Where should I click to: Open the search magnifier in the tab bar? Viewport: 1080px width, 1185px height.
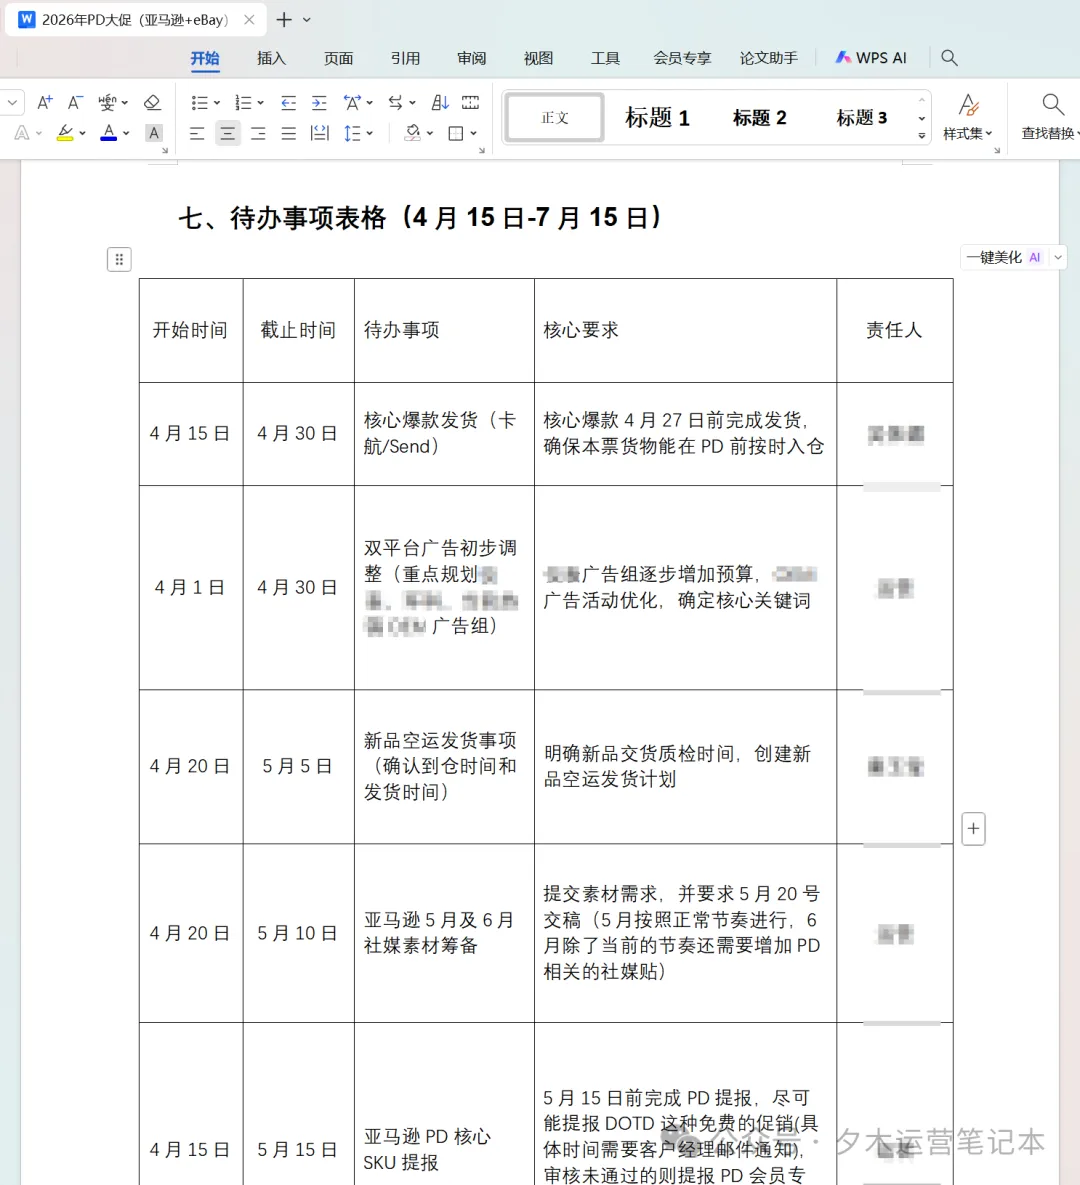click(949, 57)
